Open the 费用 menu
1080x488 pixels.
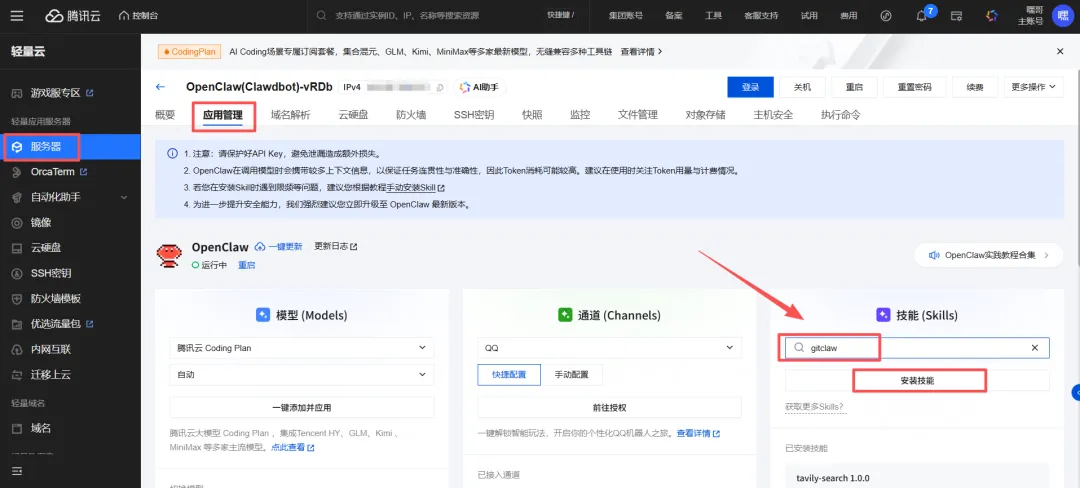(x=849, y=15)
